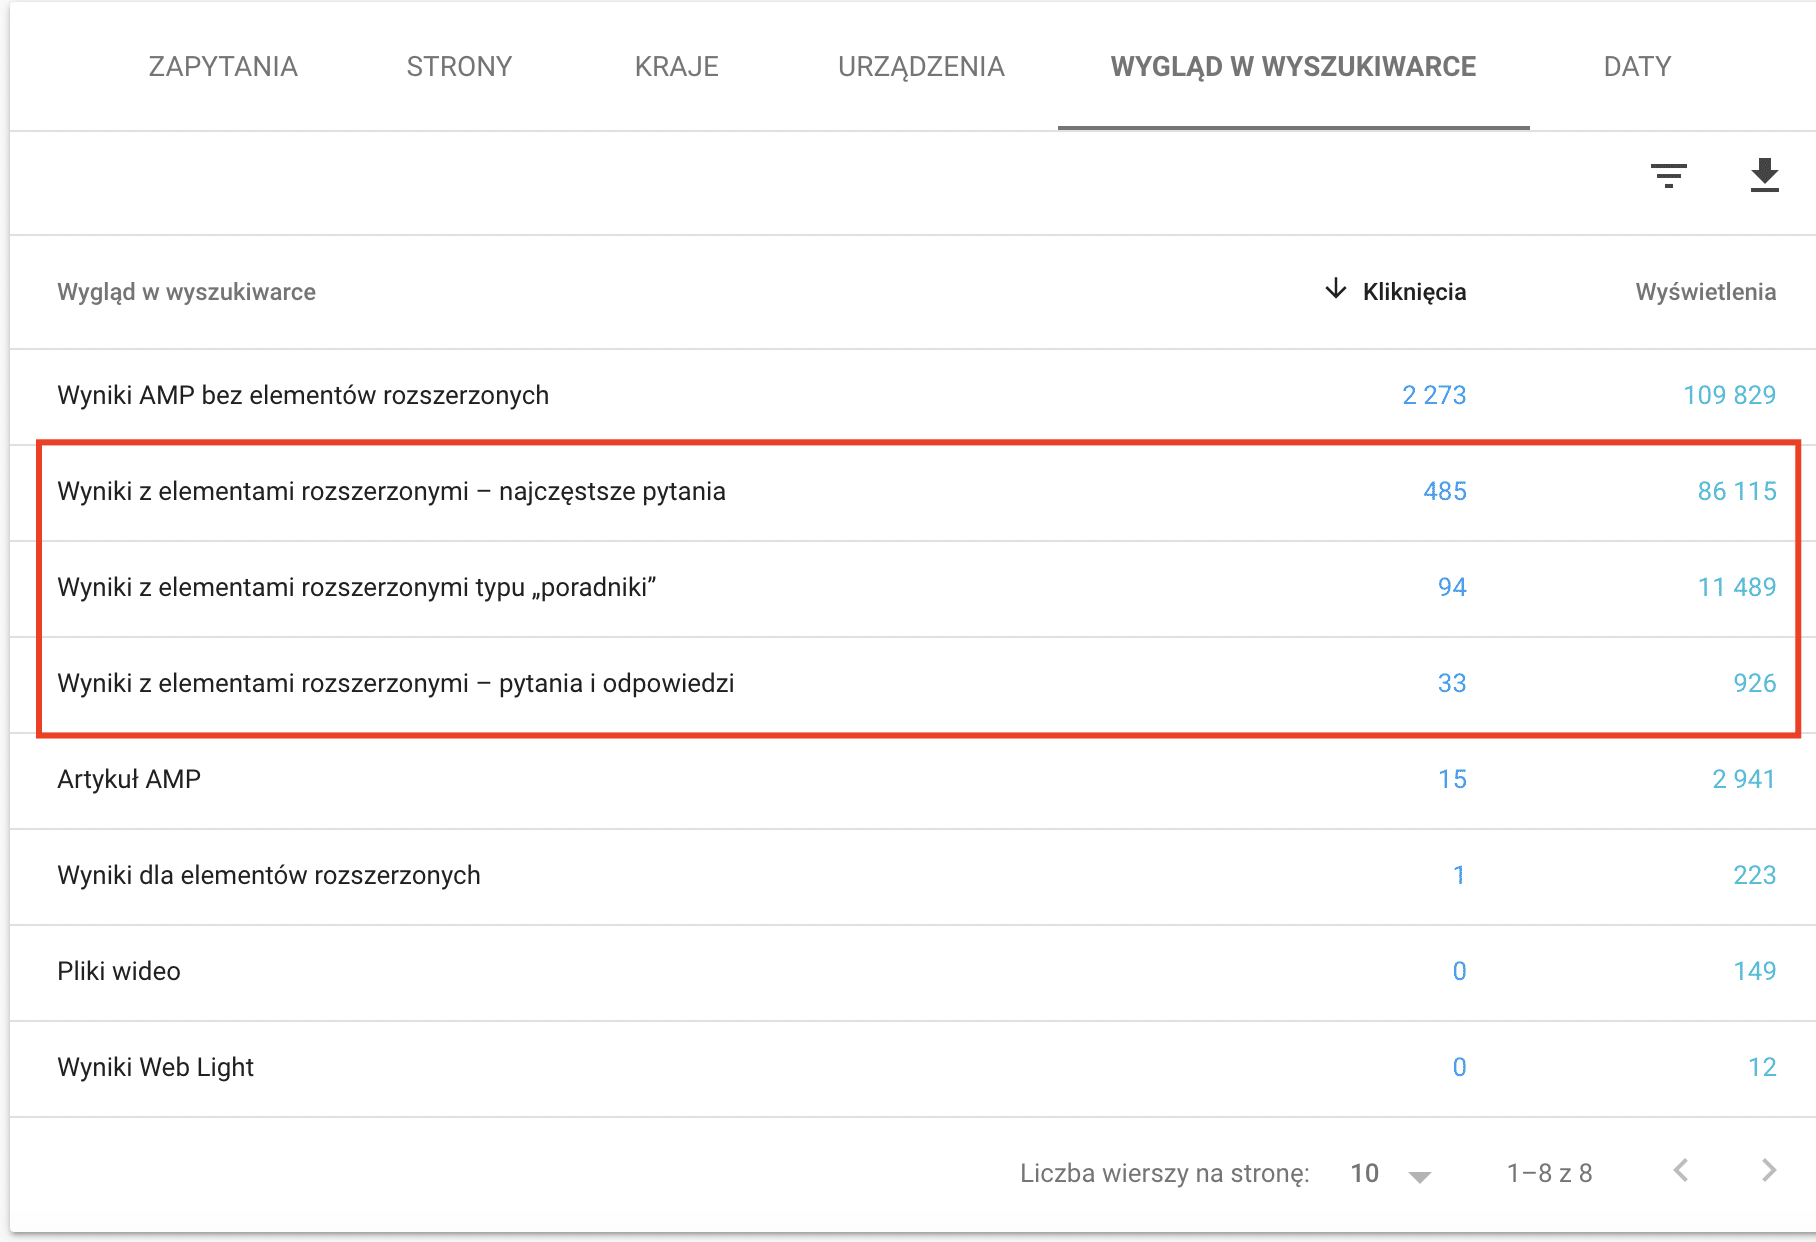
Task: Open the rows per page dropdown
Action: (1391, 1174)
